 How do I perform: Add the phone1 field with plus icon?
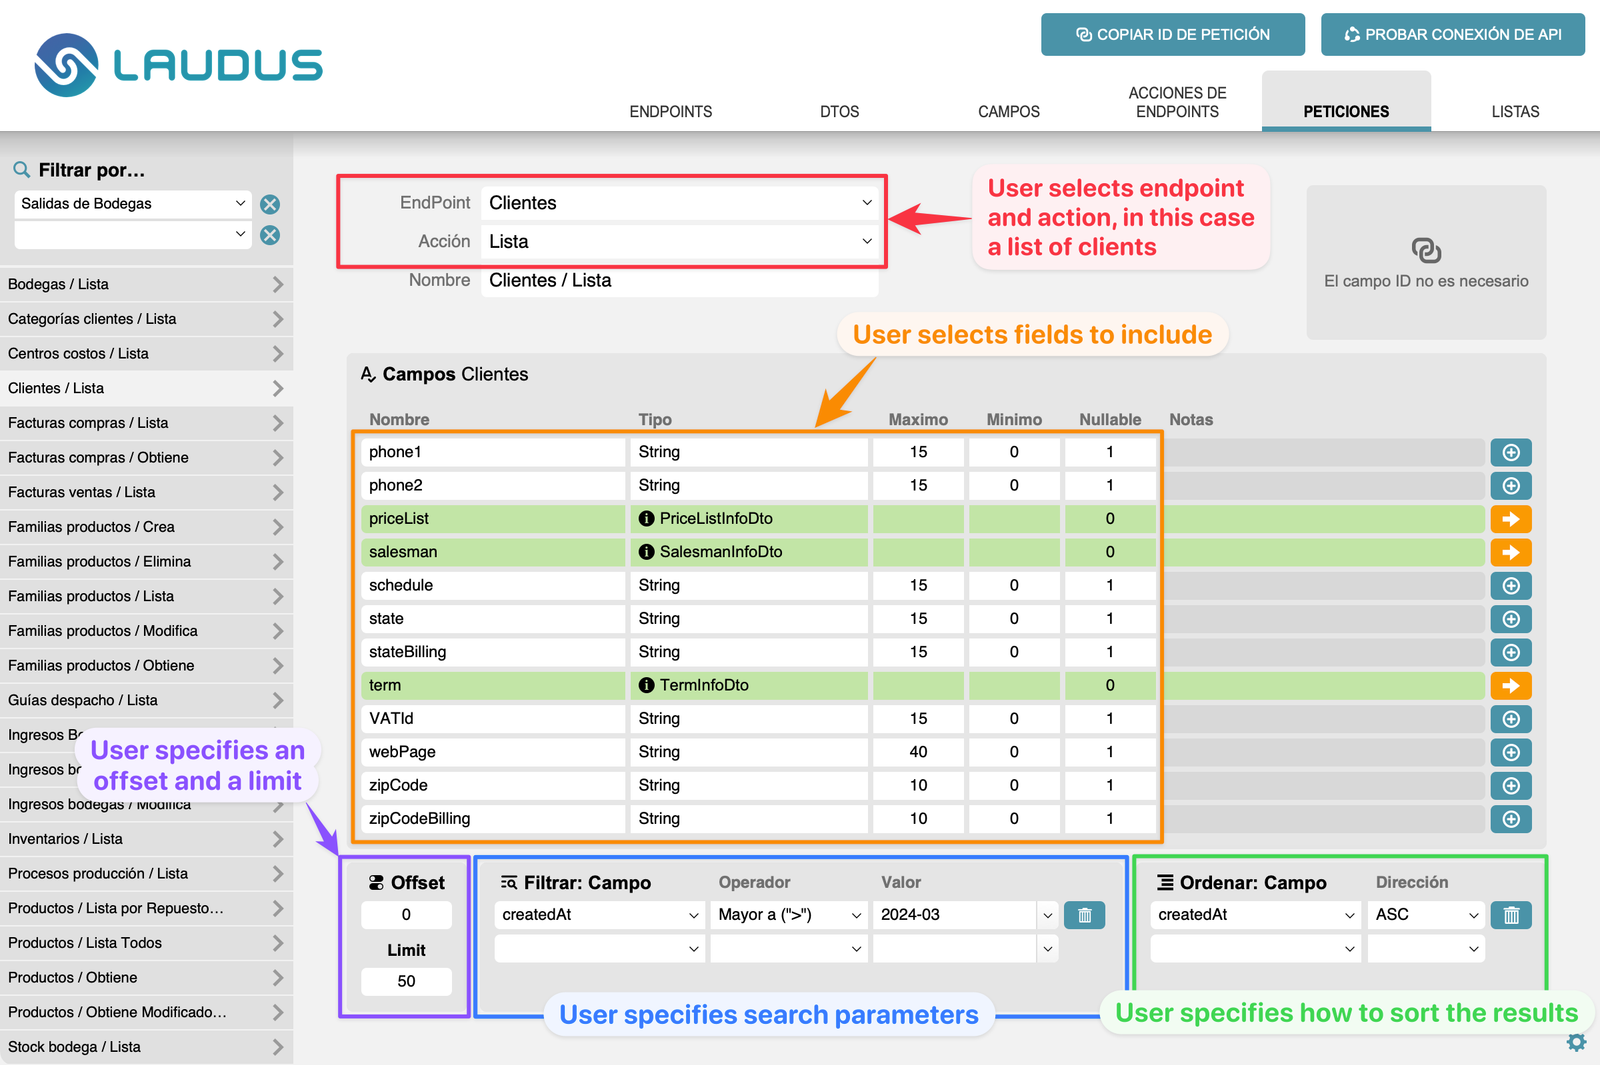click(1511, 453)
